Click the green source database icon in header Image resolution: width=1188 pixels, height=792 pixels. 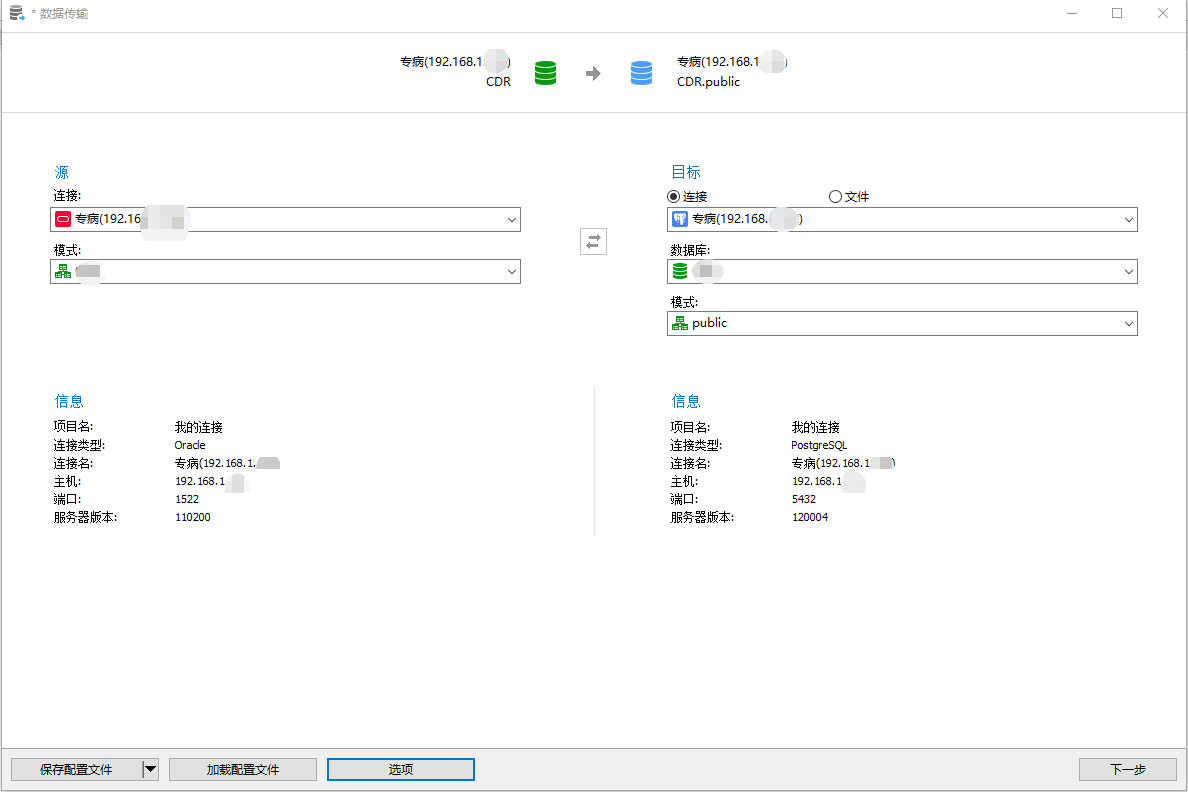click(x=546, y=73)
